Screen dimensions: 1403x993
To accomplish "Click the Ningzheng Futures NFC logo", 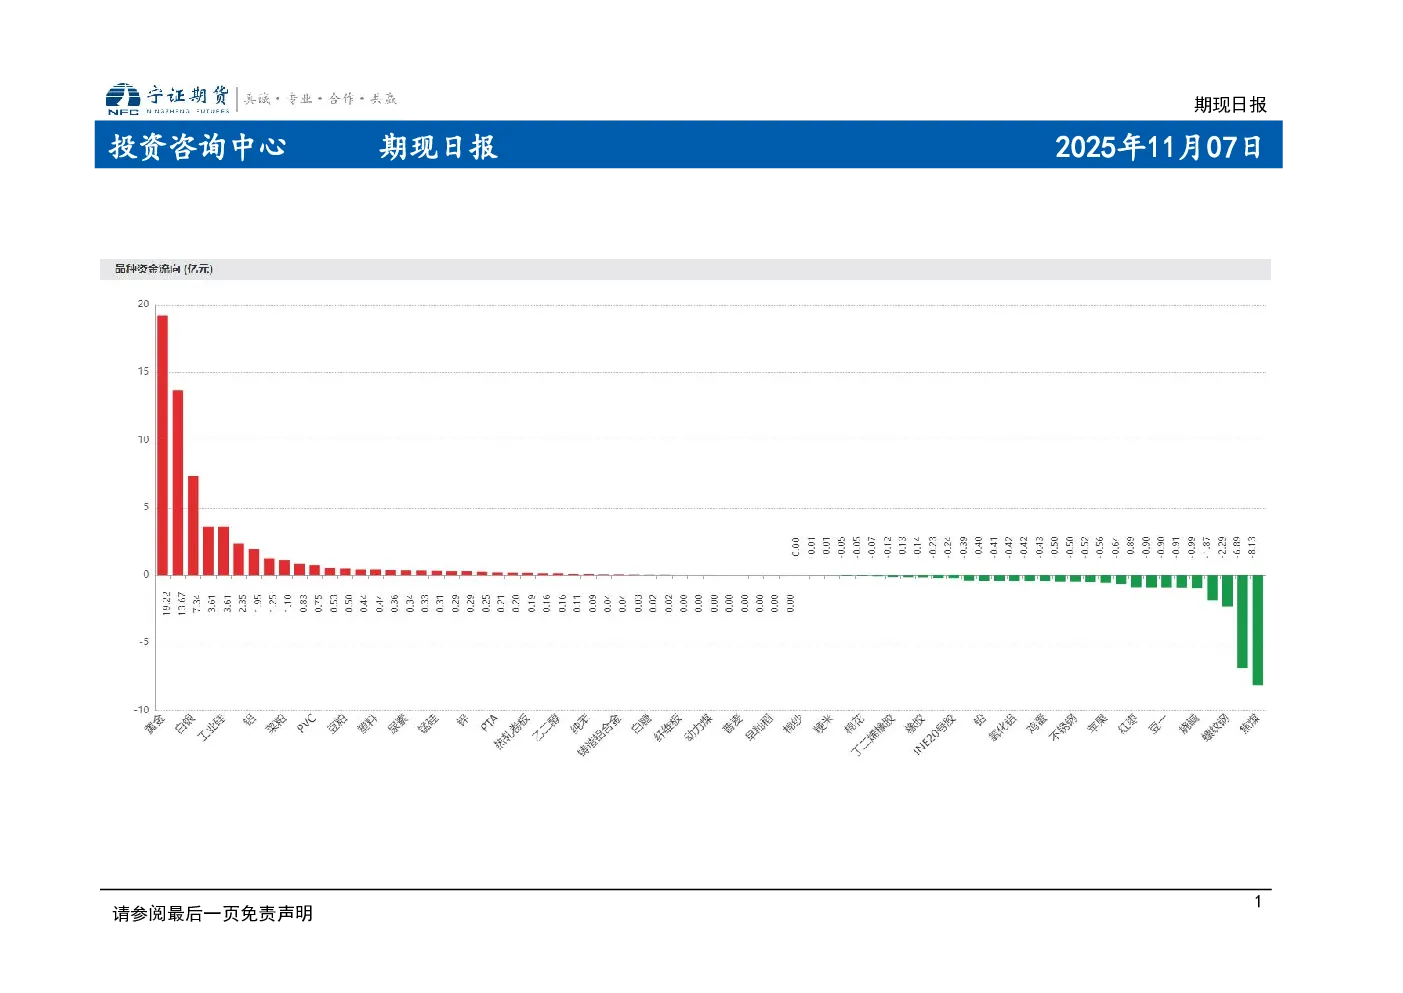I will [123, 98].
